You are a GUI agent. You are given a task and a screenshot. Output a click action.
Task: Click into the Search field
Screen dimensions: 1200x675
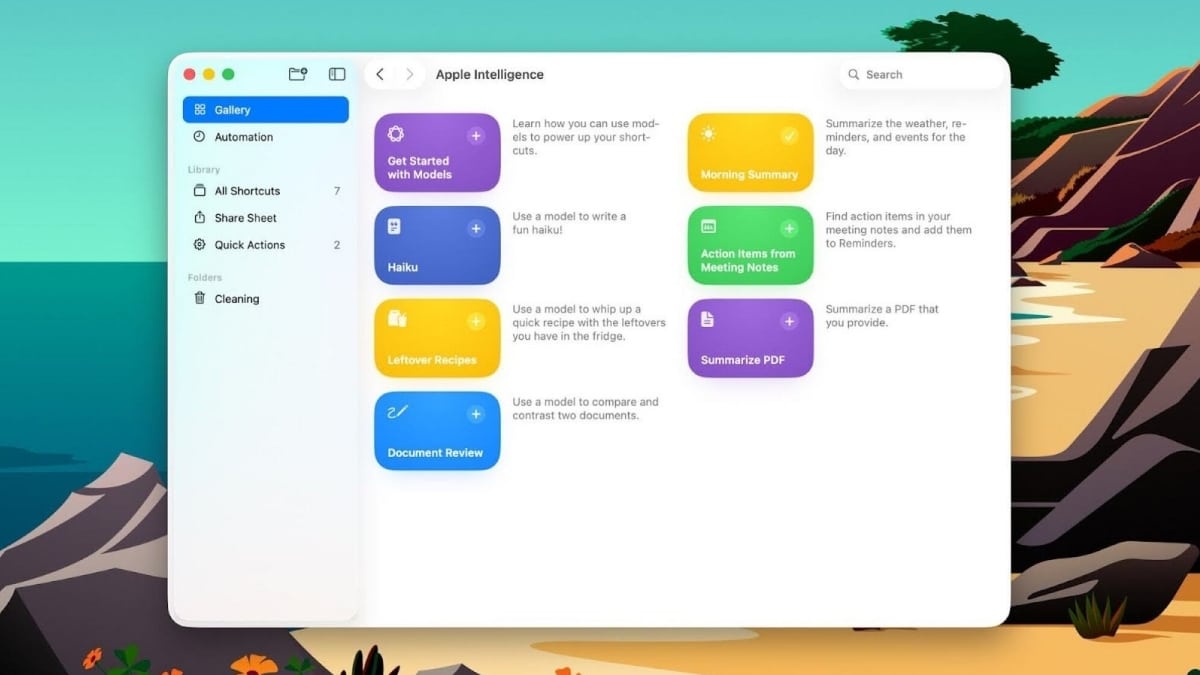[921, 74]
